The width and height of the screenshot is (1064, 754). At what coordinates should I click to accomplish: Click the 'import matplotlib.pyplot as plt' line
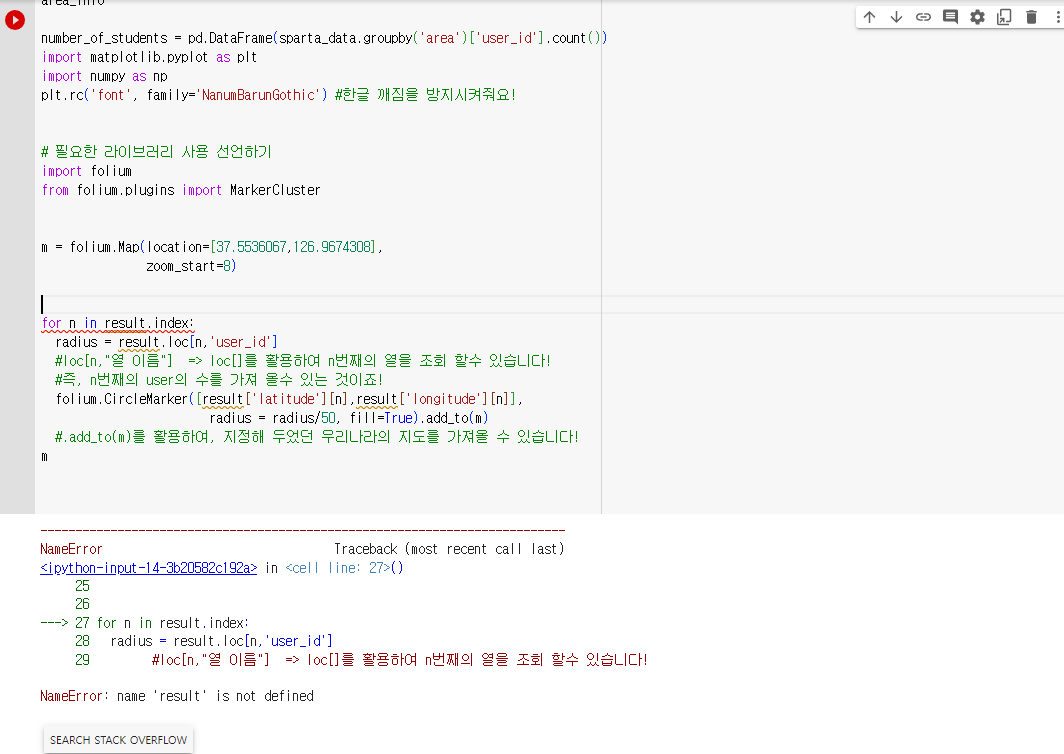coord(149,57)
